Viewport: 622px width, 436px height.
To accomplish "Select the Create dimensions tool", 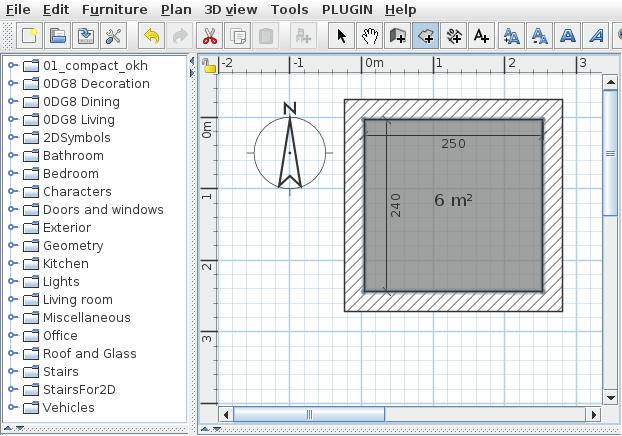I will tap(453, 36).
